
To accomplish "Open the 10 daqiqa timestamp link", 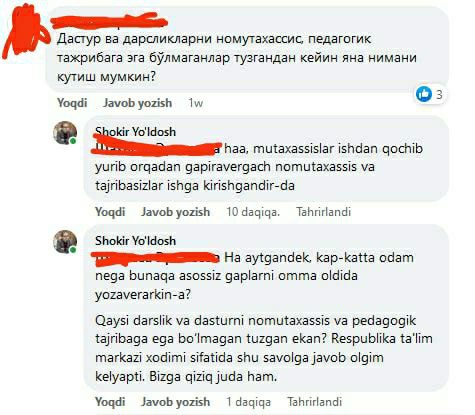I will point(253,212).
